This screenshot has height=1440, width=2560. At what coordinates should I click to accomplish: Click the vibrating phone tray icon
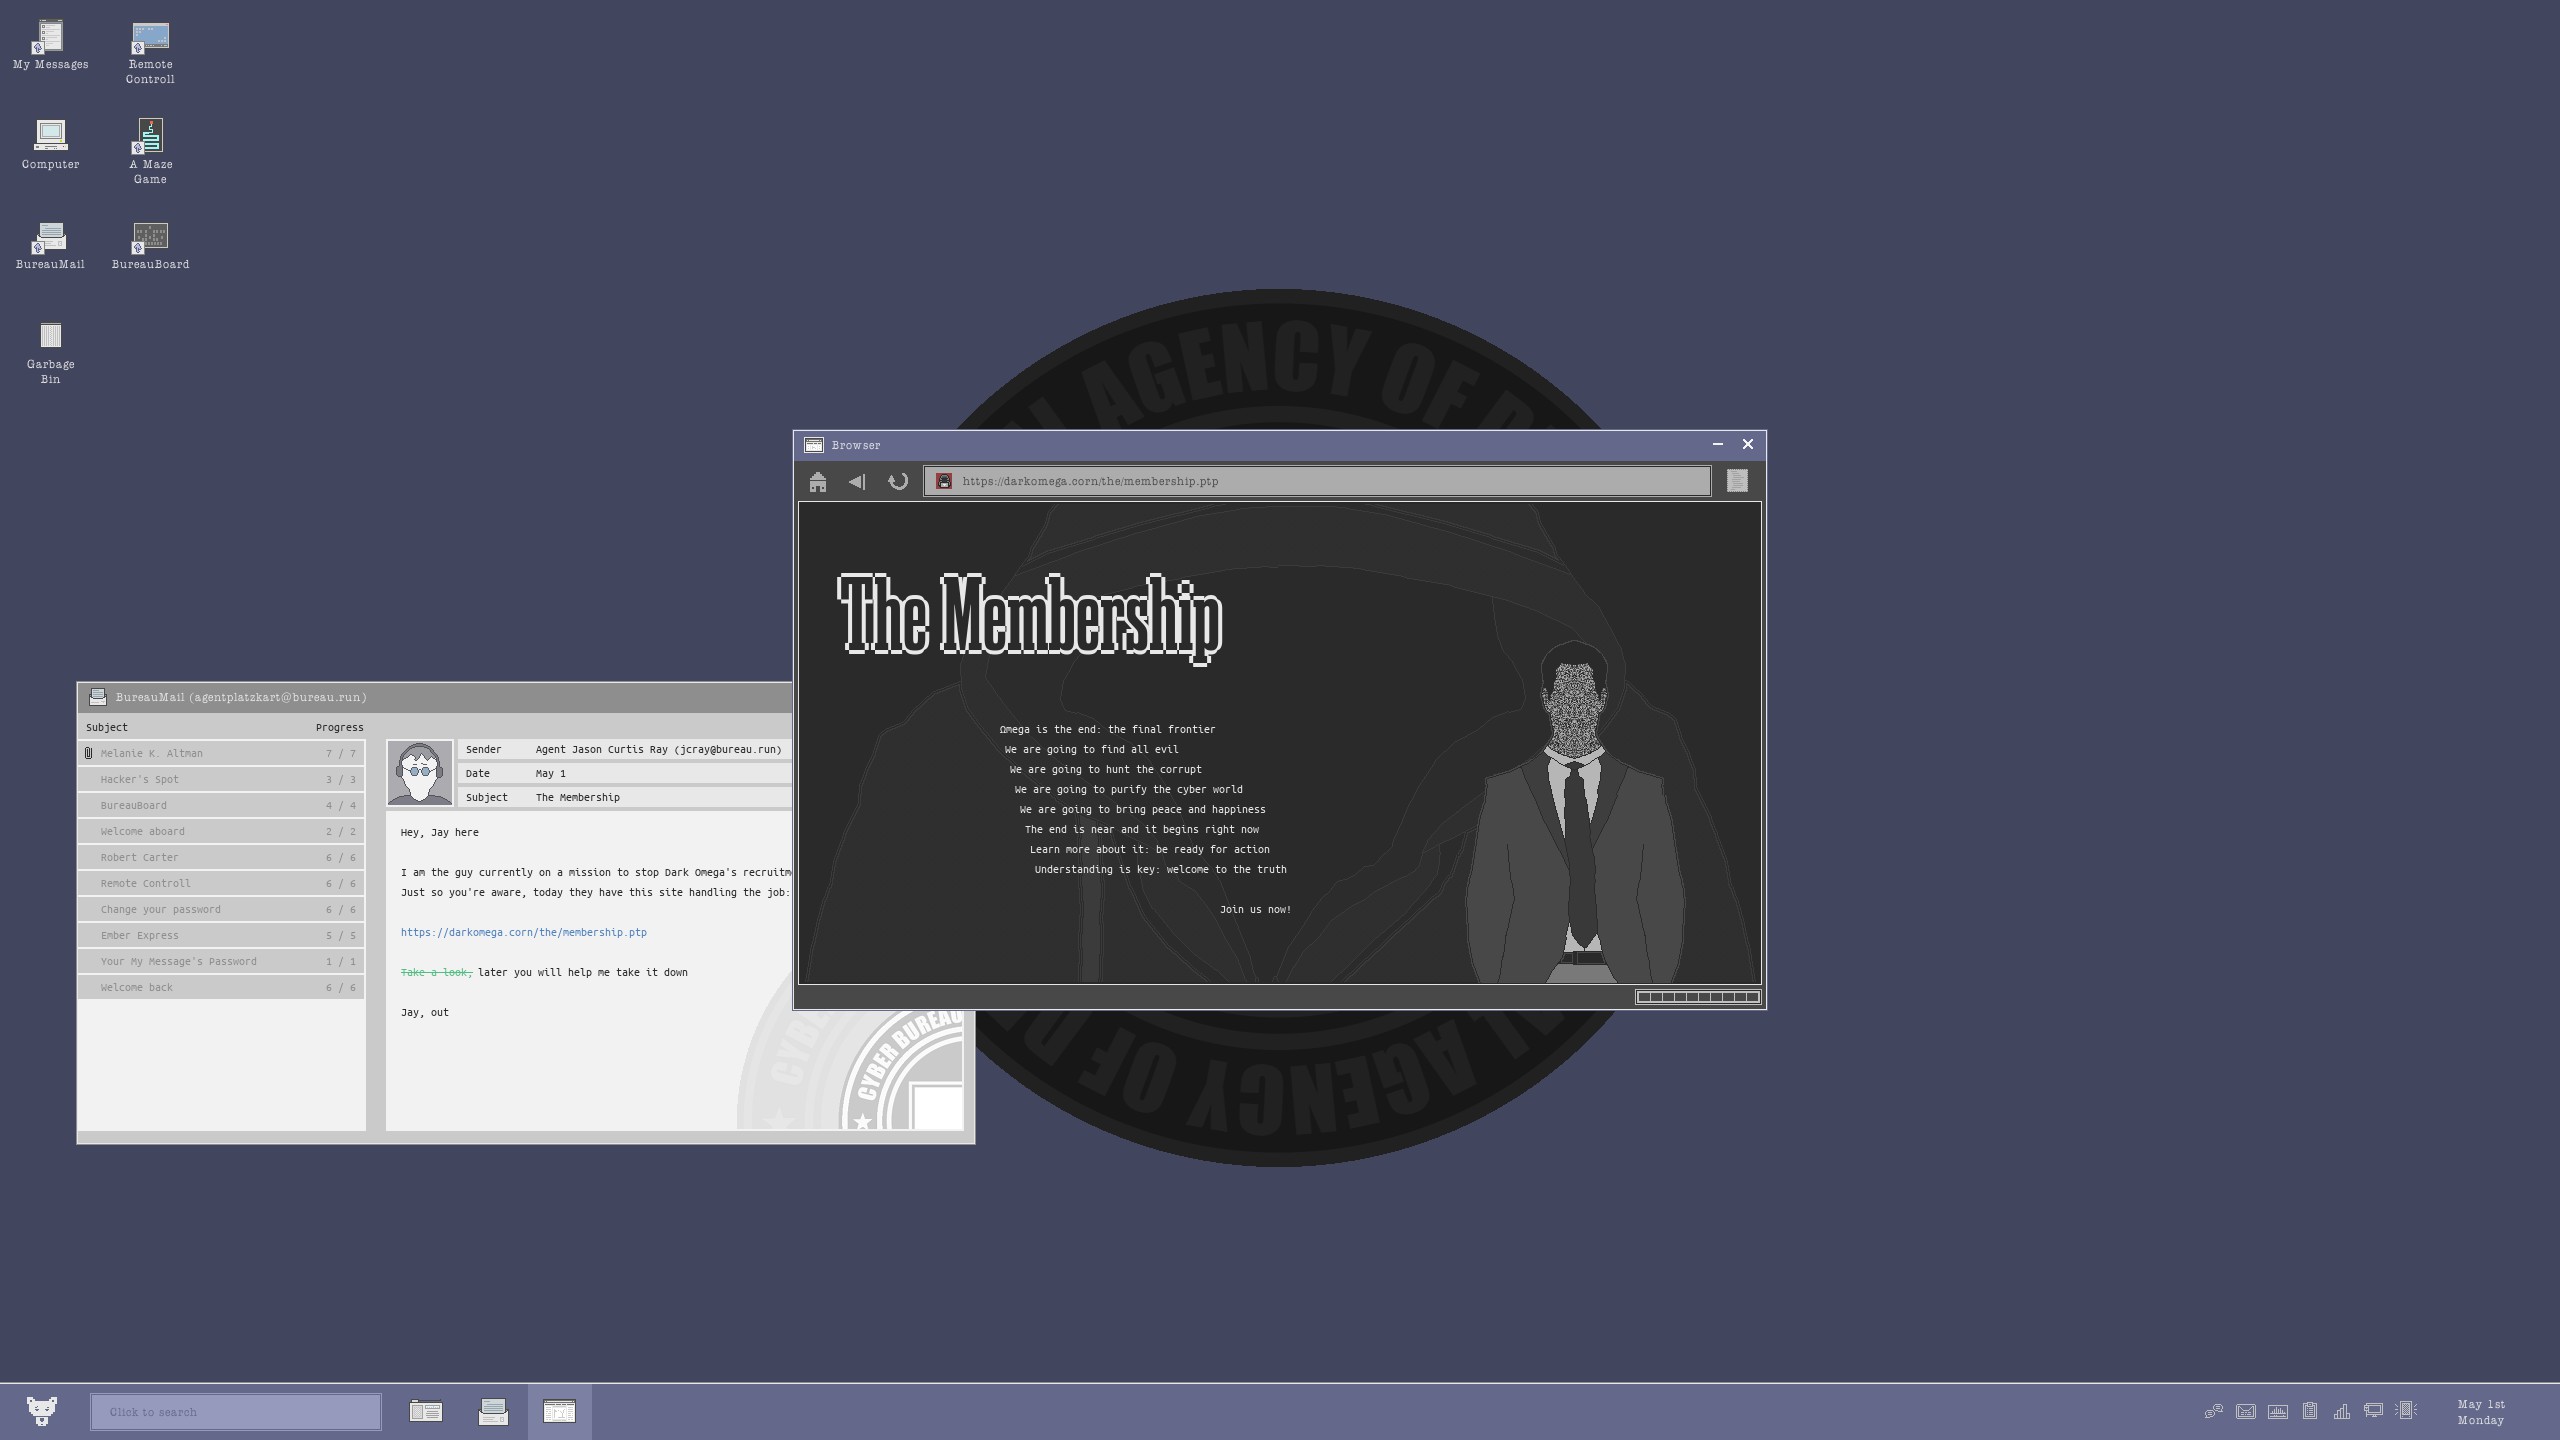tap(2406, 1411)
